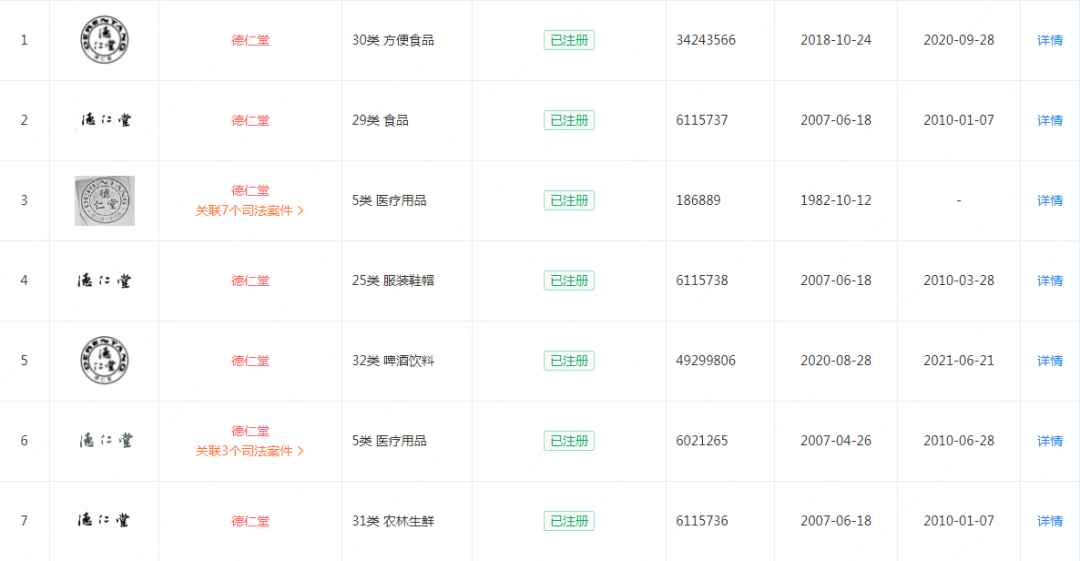Open 详情 for registration 34243566

point(1050,40)
